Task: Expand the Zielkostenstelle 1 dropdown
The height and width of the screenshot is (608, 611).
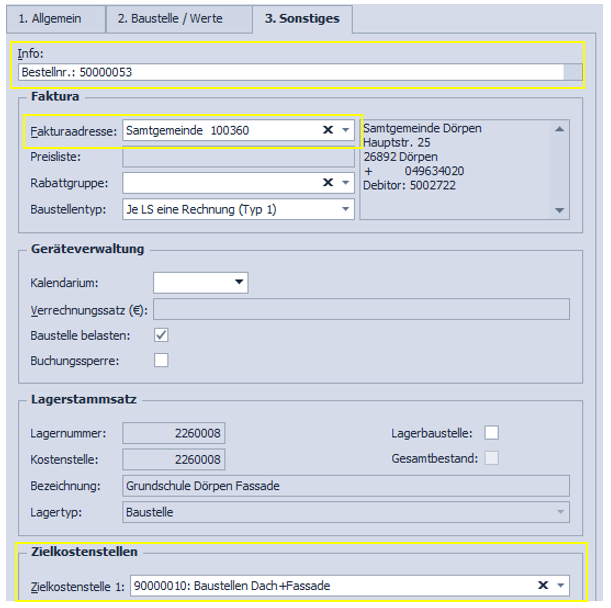Action: click(561, 585)
